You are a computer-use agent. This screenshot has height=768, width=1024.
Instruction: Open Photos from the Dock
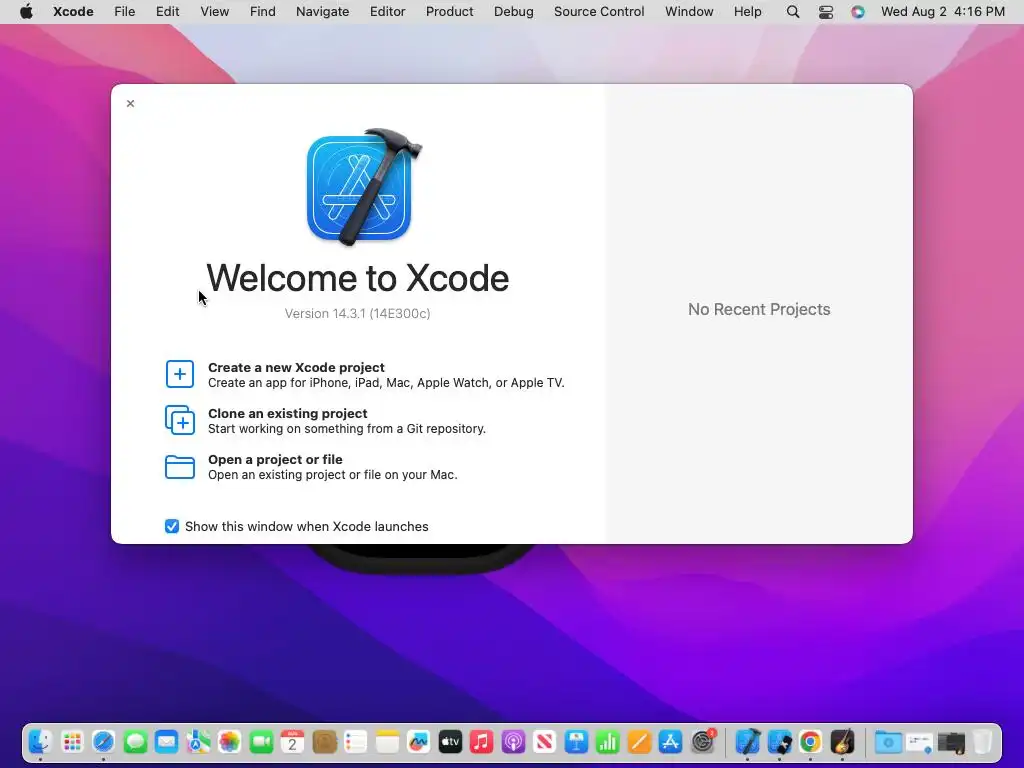pos(230,742)
